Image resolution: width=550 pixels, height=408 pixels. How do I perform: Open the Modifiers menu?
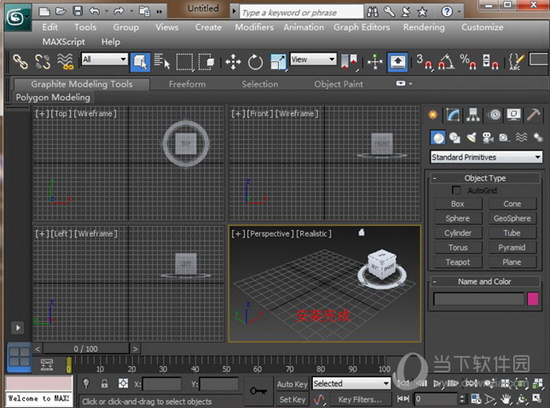click(254, 27)
